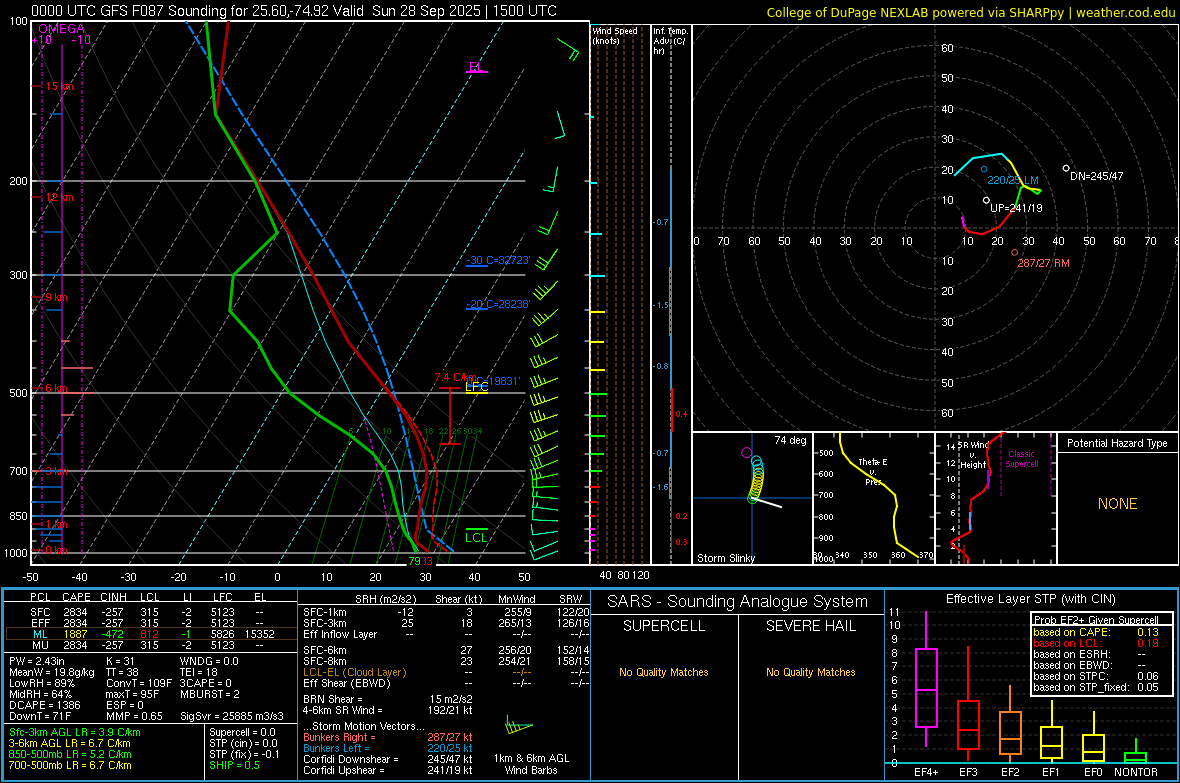Image resolution: width=1180 pixels, height=783 pixels.
Task: Click the Theta-E v. Pres plot label
Action: tap(873, 471)
